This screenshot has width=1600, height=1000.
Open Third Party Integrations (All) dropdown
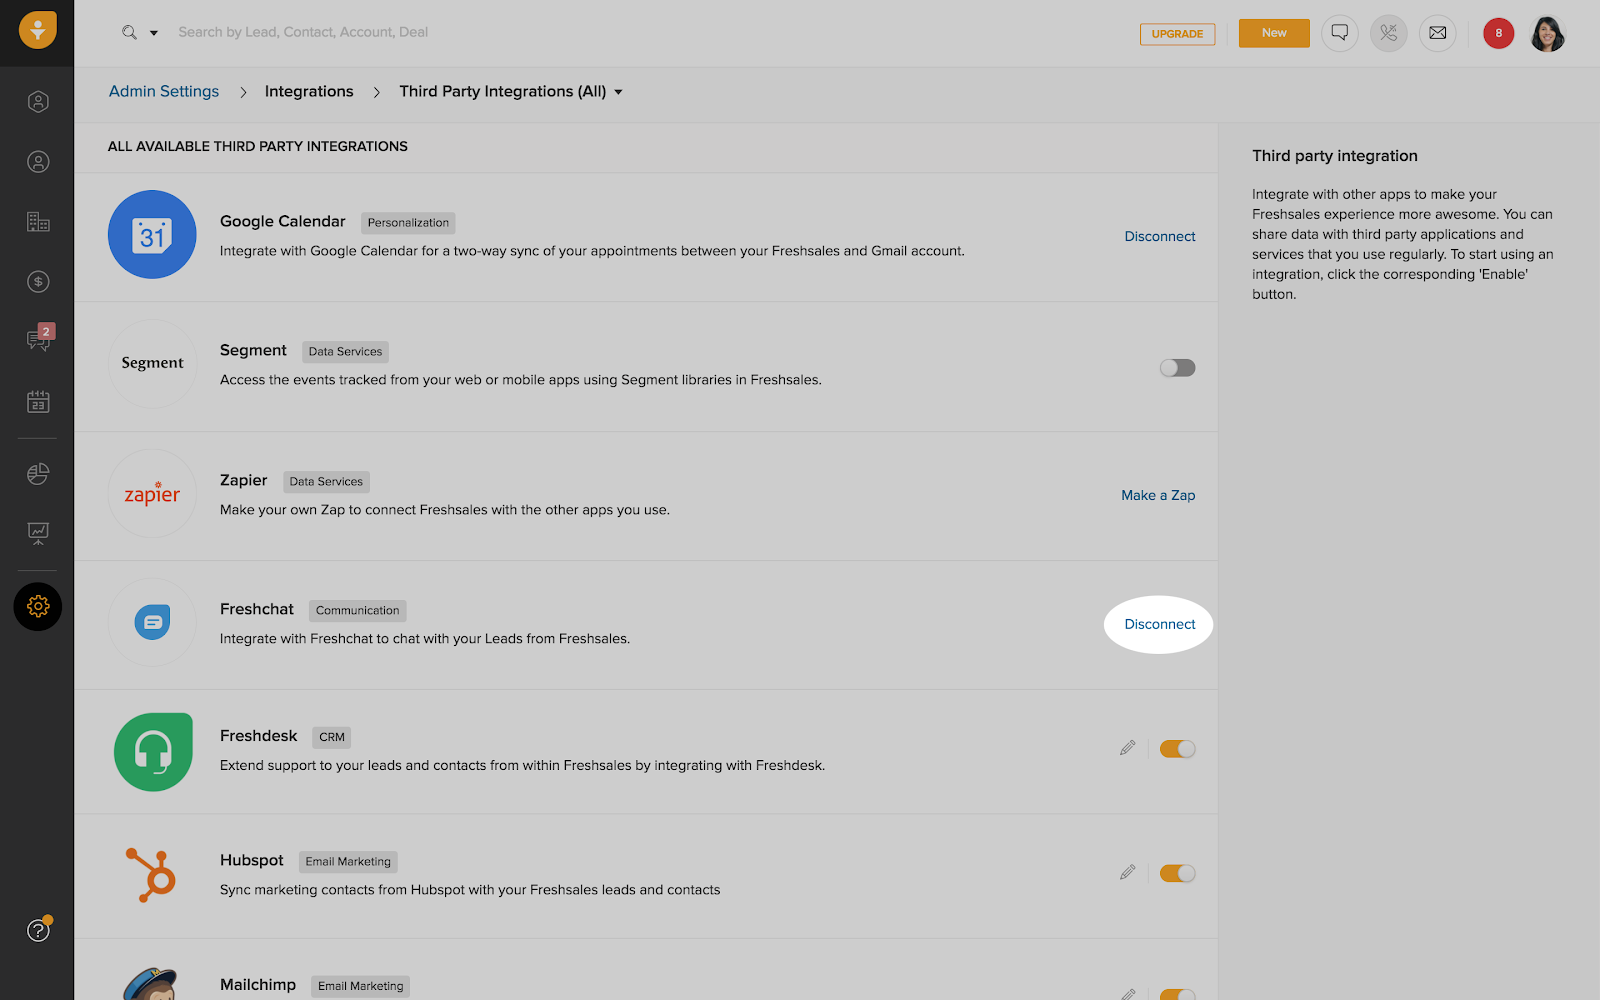tap(511, 92)
